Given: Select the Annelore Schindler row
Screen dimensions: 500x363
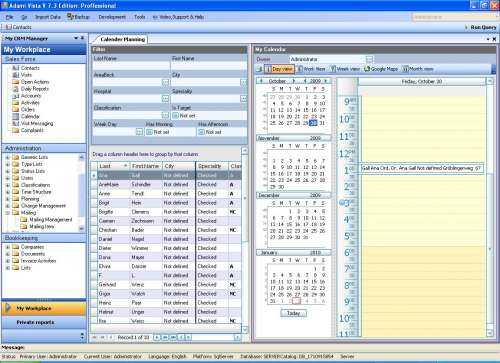Looking at the screenshot, I should tap(166, 185).
